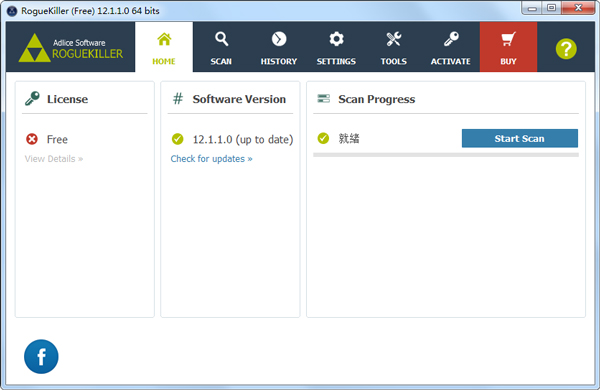
Task: Open the Tools tab
Action: coord(393,47)
